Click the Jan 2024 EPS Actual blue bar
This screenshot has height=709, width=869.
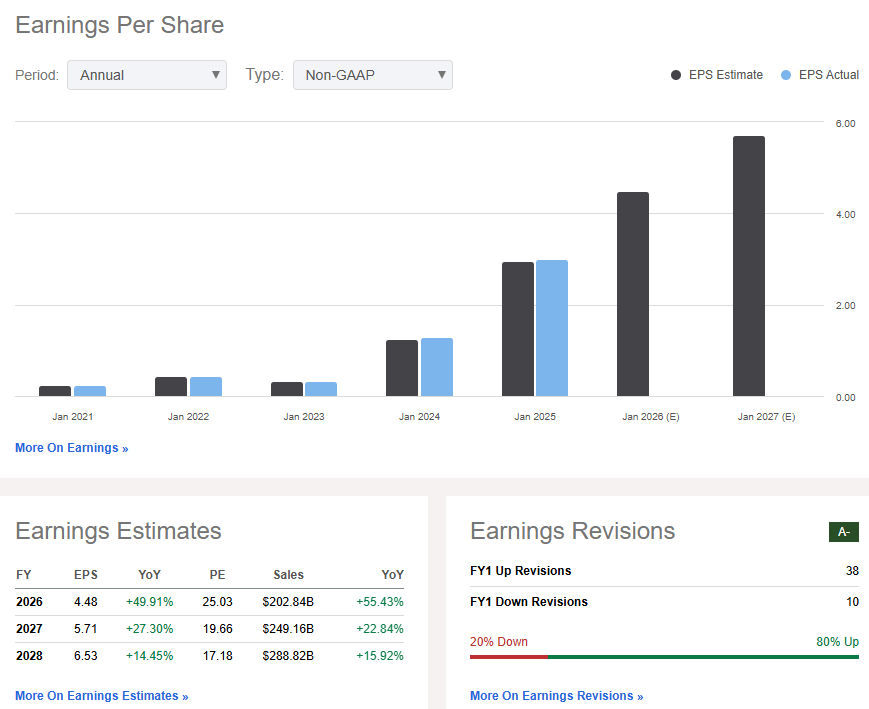point(437,368)
